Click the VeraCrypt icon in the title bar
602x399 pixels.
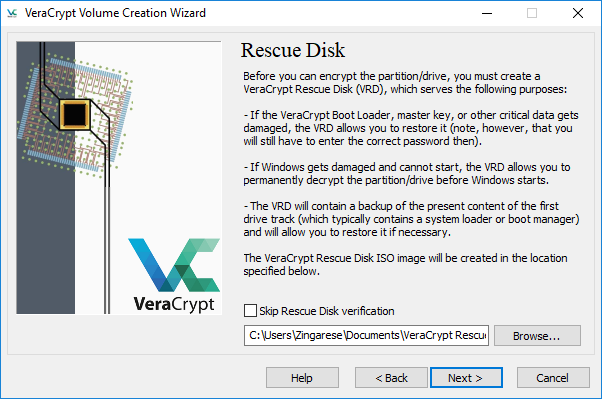[x=12, y=13]
